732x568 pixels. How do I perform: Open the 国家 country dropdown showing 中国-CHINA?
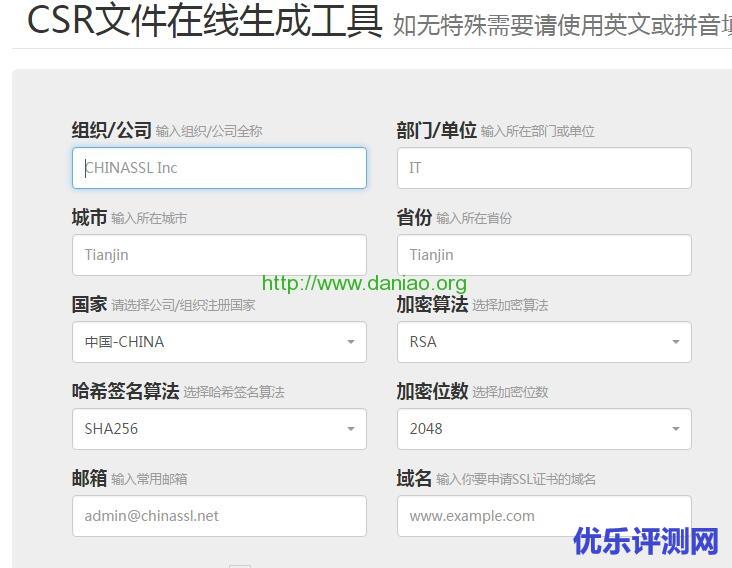219,342
